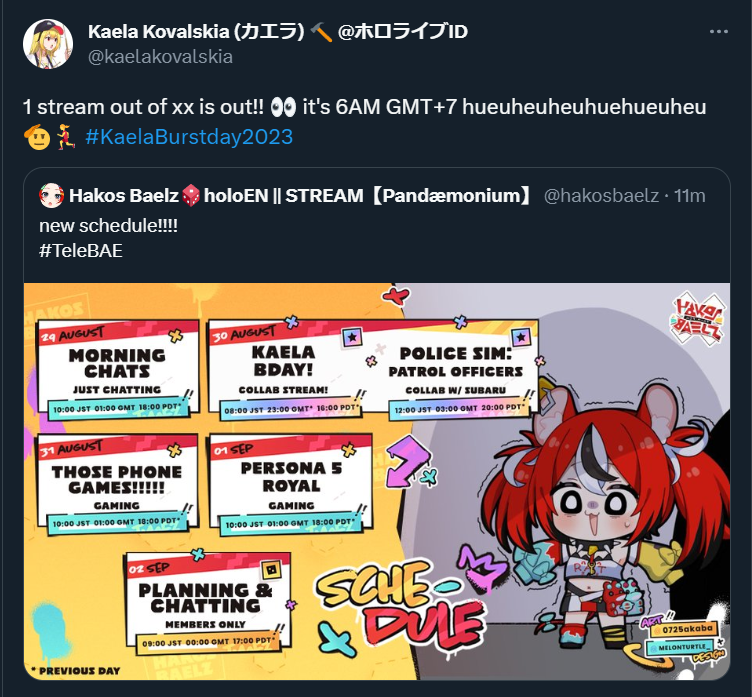The height and width of the screenshot is (697, 752).
Task: Click the Kaela Kovalskia display name
Action: (x=196, y=32)
